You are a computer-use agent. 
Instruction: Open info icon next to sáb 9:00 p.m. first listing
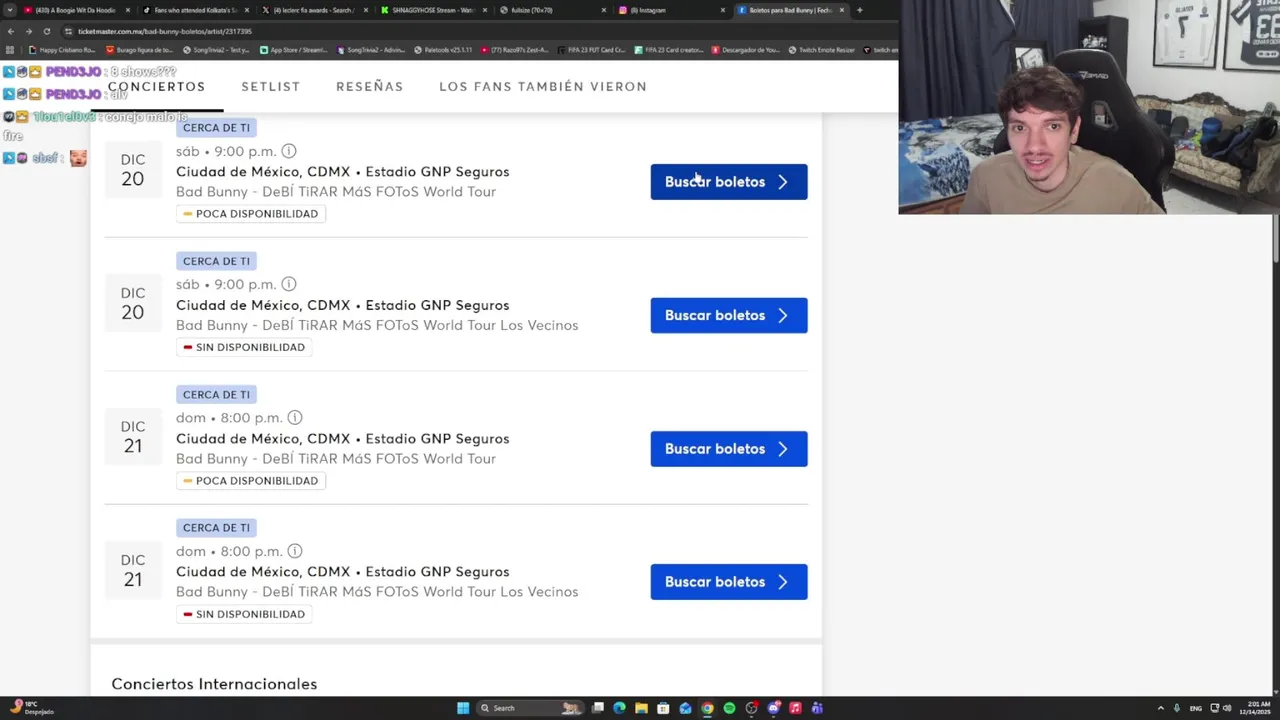(x=288, y=151)
